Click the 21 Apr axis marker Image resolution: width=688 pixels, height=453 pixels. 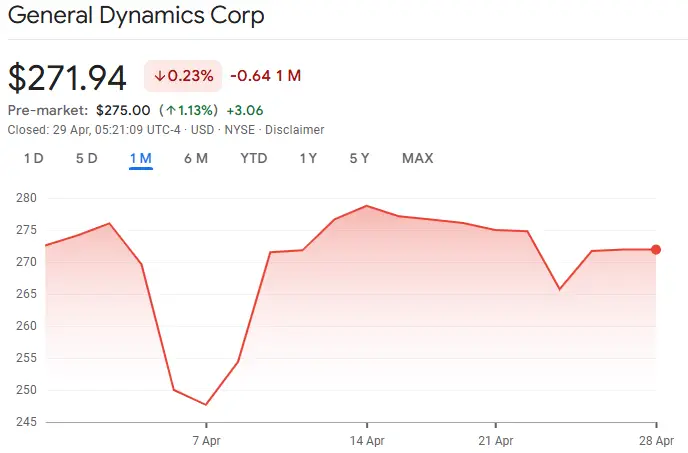[x=496, y=440]
